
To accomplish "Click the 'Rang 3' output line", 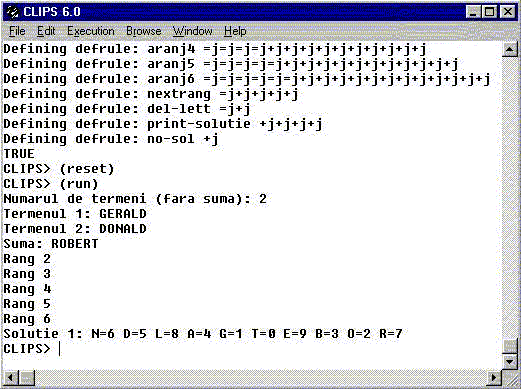I will tap(27, 274).
